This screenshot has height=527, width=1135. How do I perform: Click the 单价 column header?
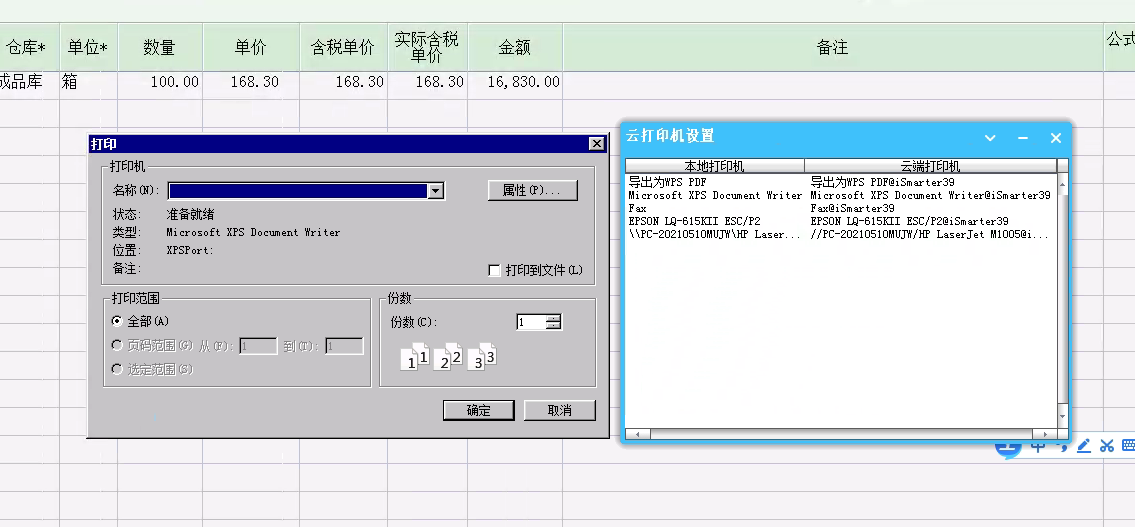(x=250, y=48)
